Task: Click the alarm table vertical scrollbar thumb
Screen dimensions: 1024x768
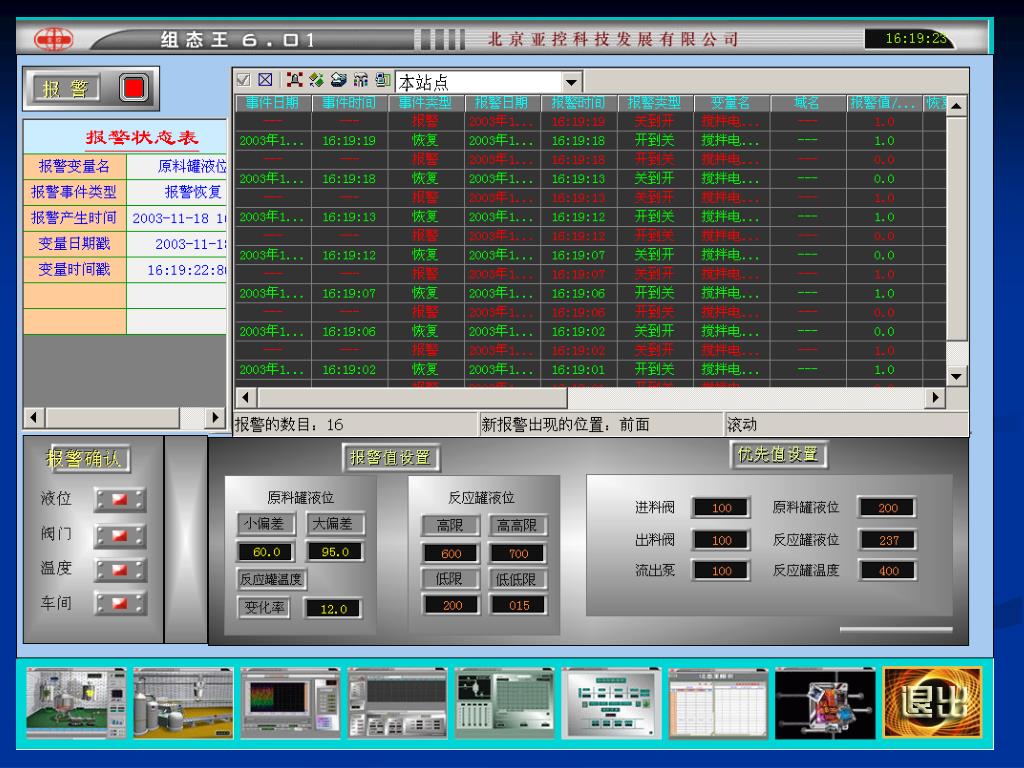Action: (x=956, y=228)
